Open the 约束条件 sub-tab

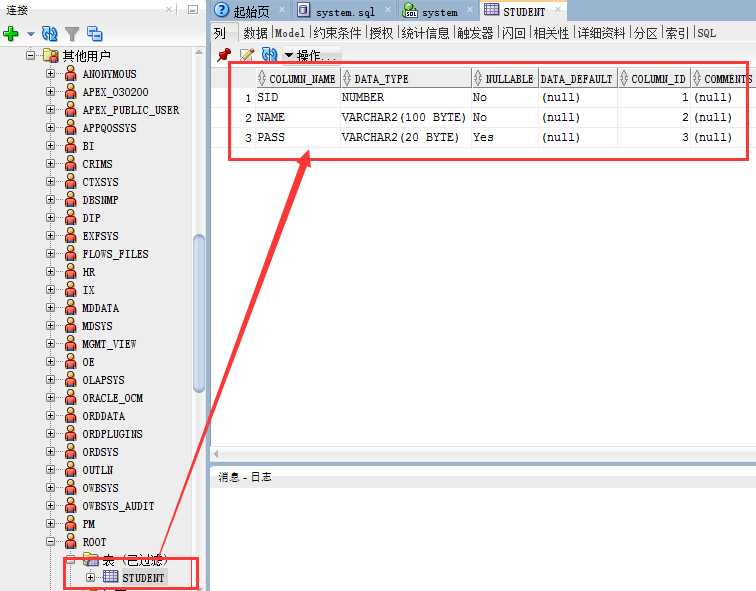(337, 33)
